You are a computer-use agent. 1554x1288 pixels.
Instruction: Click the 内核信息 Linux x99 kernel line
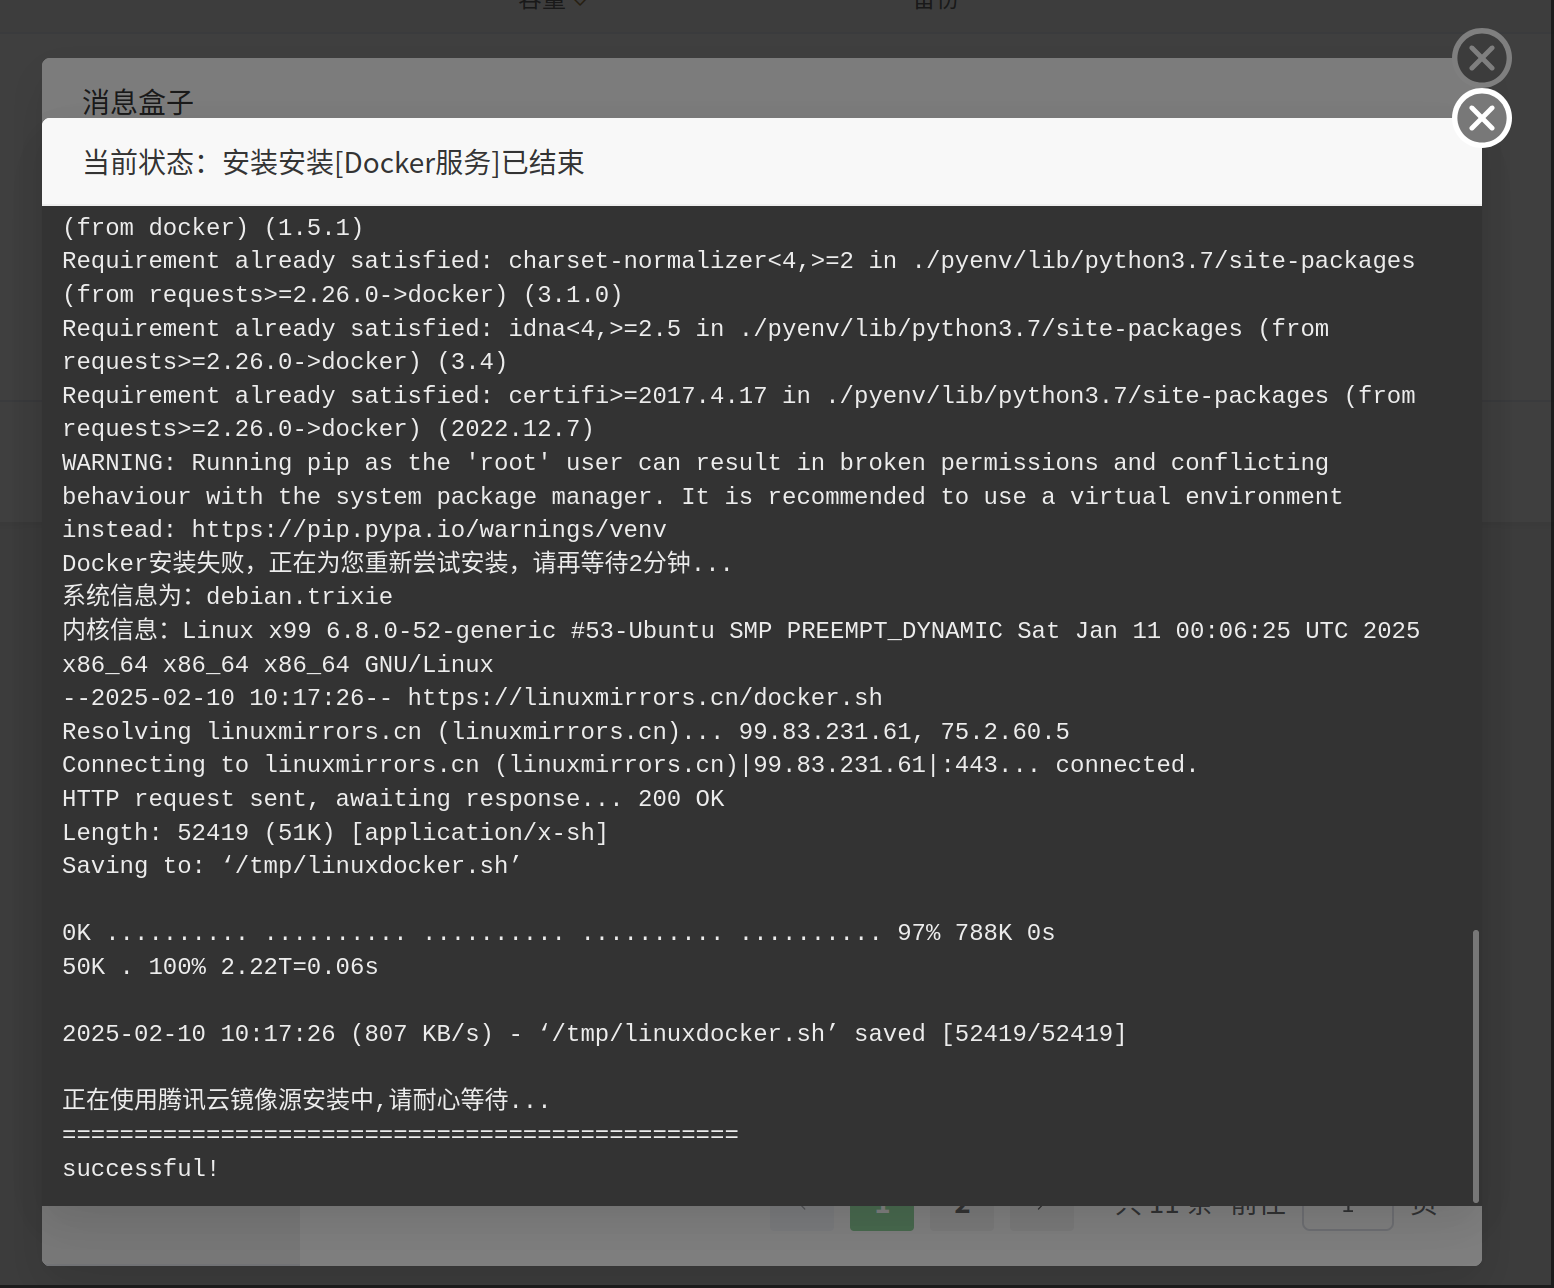click(x=741, y=630)
